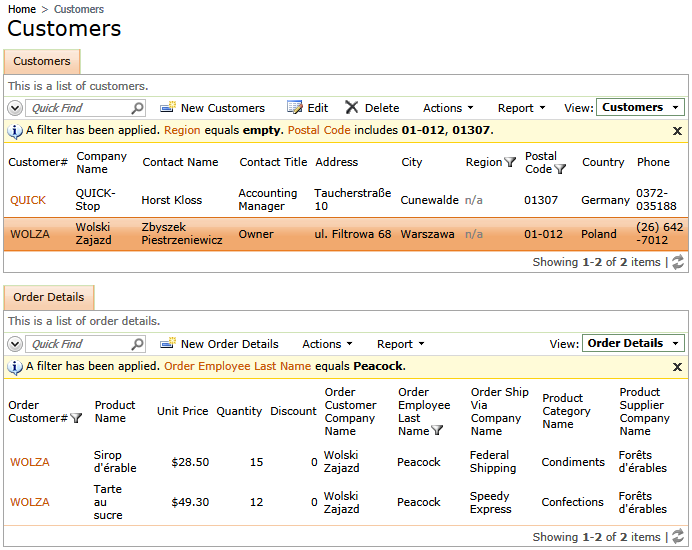Click the New Customers button

(212, 108)
